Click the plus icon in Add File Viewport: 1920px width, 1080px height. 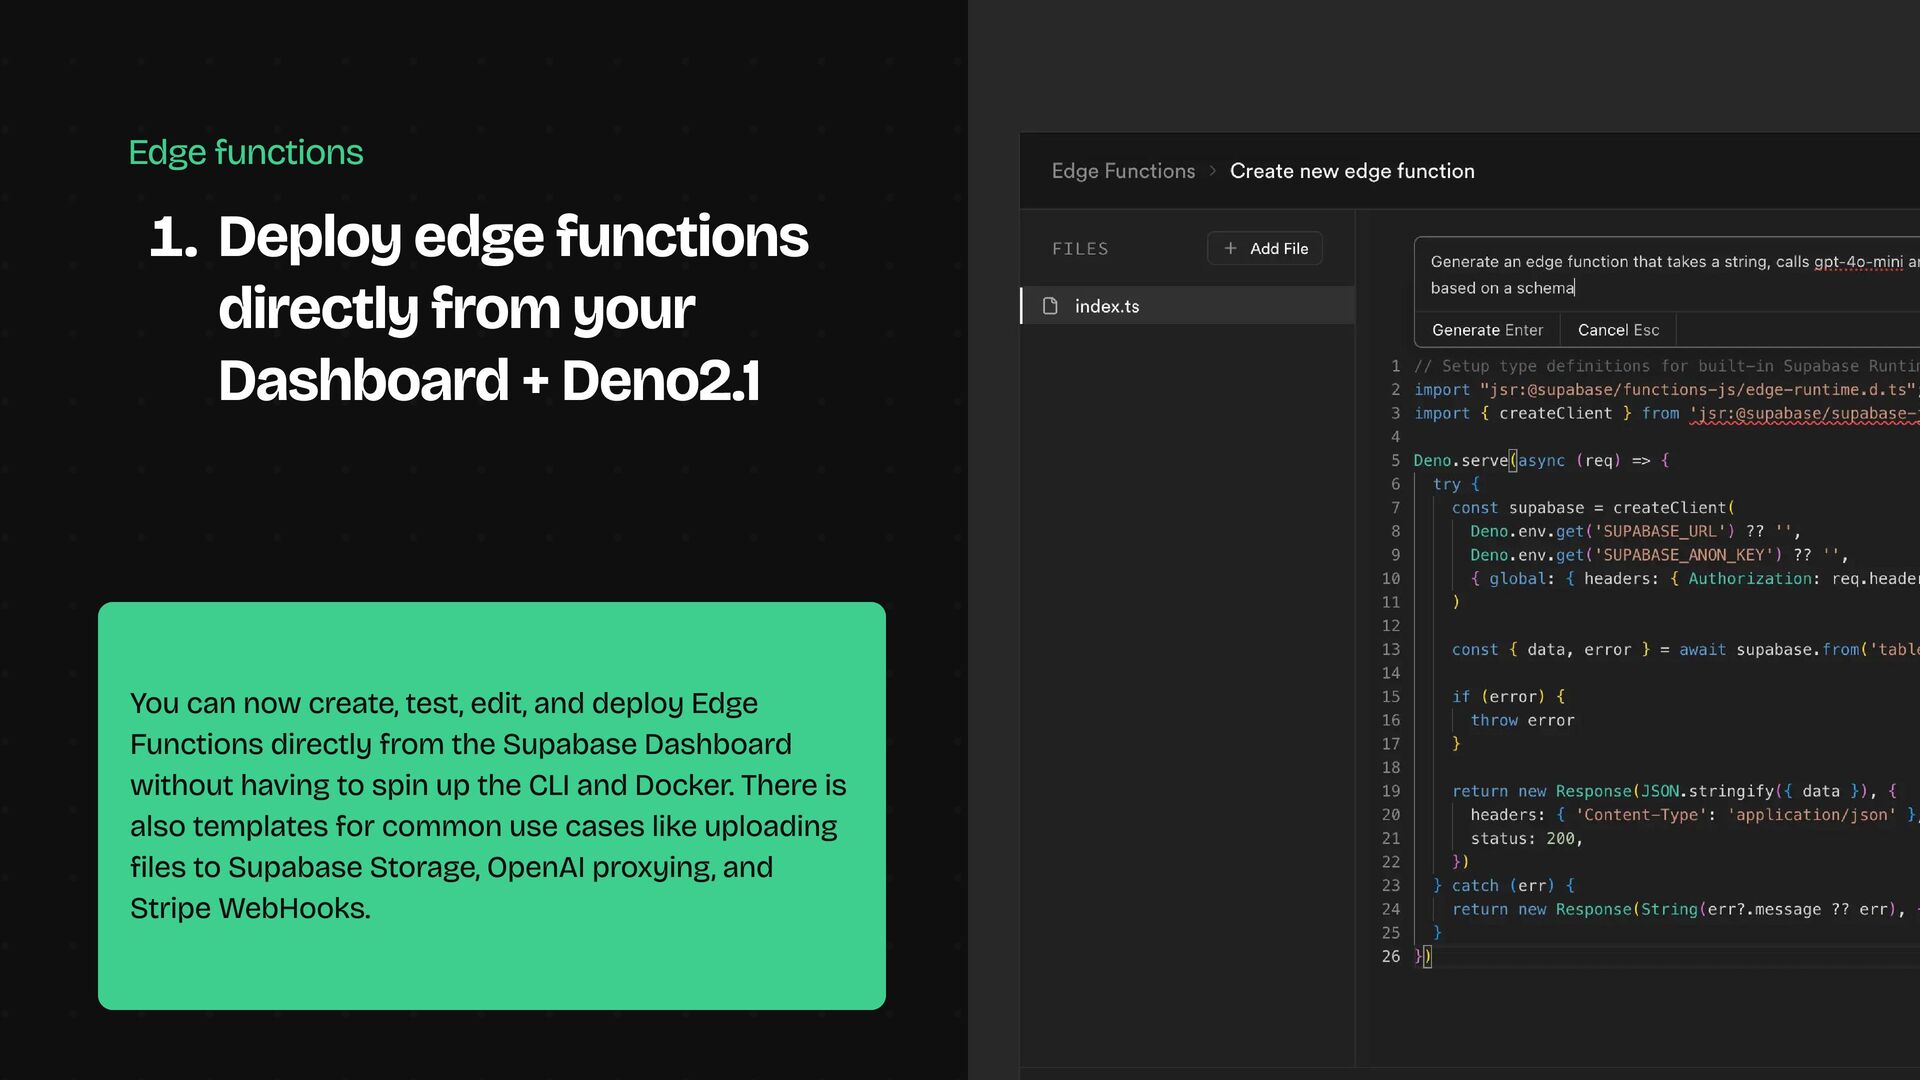[1230, 248]
